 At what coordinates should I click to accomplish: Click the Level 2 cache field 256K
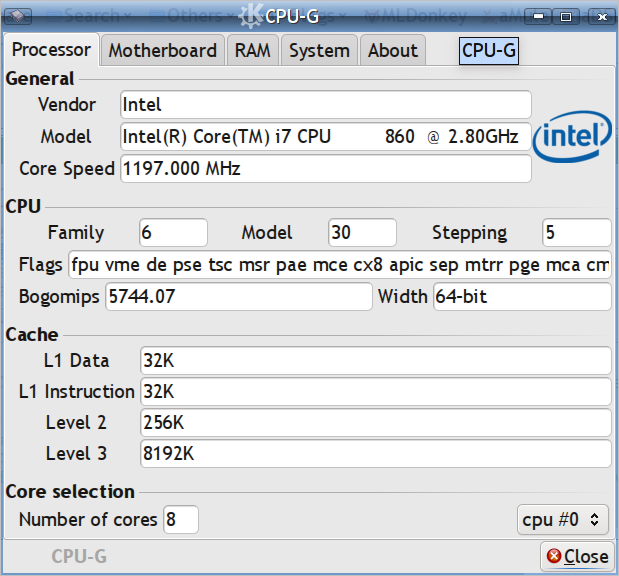click(376, 423)
